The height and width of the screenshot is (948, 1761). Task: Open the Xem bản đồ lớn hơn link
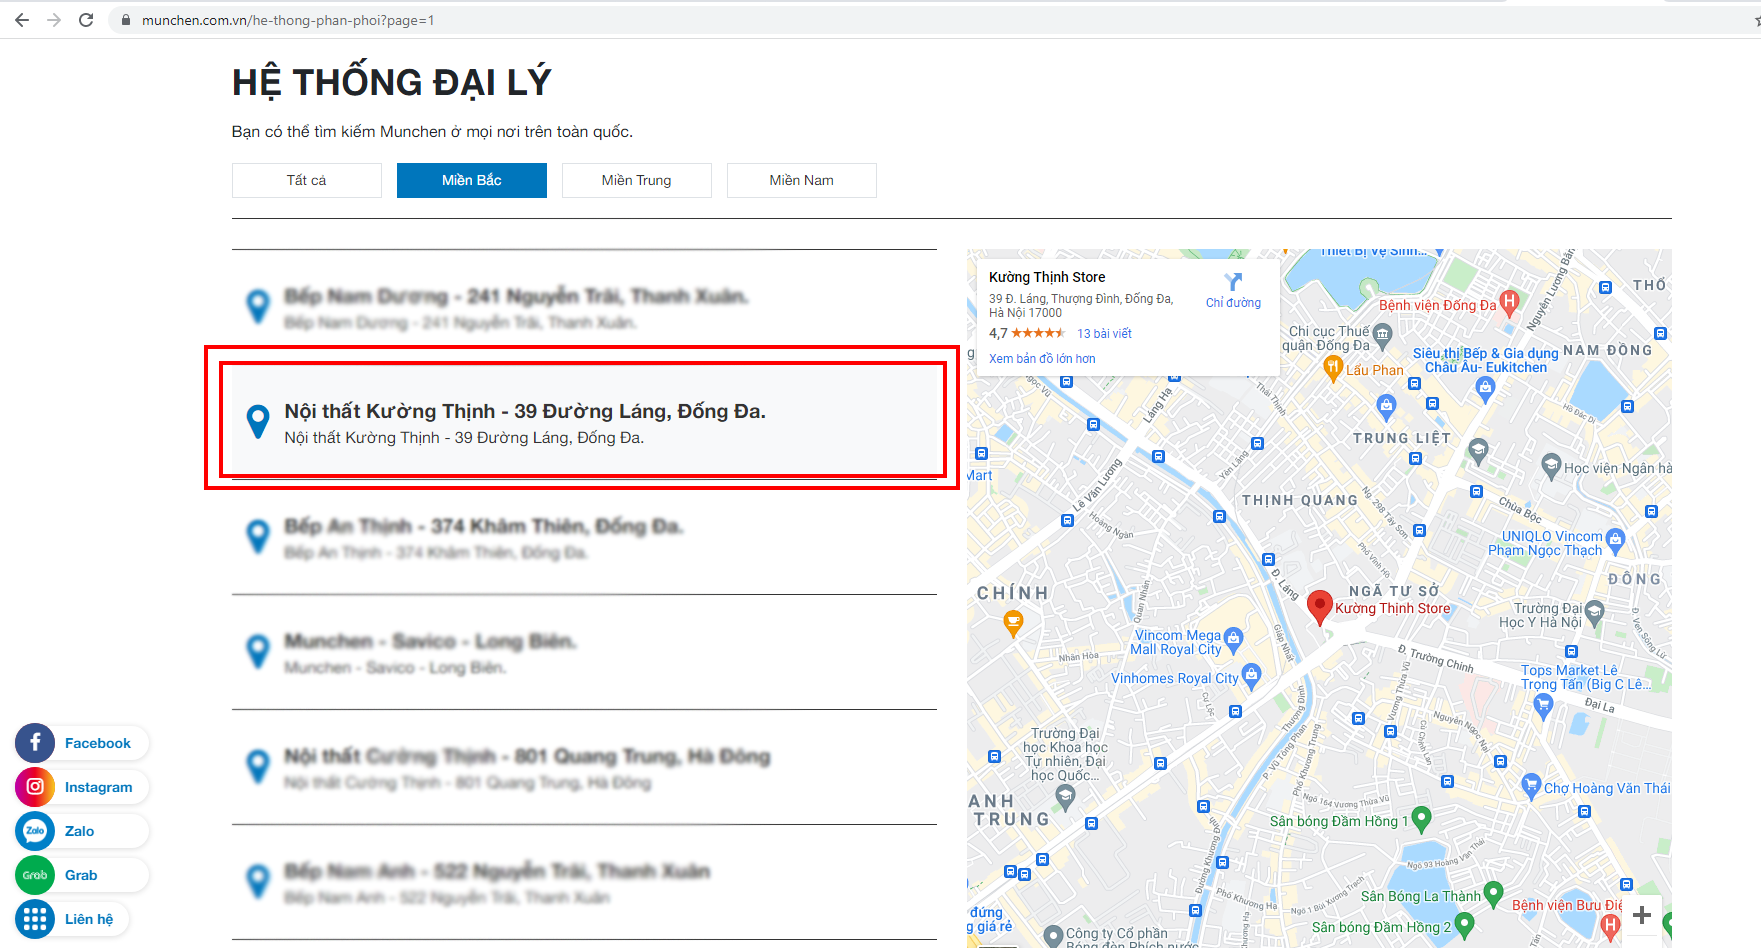(x=1042, y=359)
